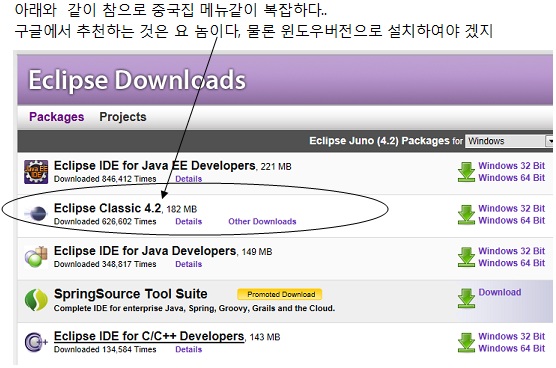The image size is (556, 368).
Task: Click the Promoted Download badge
Action: [x=280, y=294]
